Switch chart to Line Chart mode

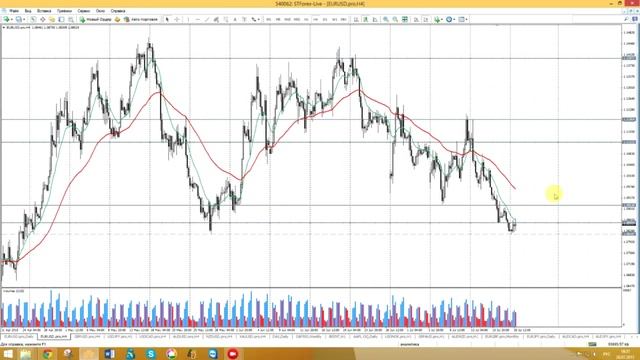pos(375,19)
